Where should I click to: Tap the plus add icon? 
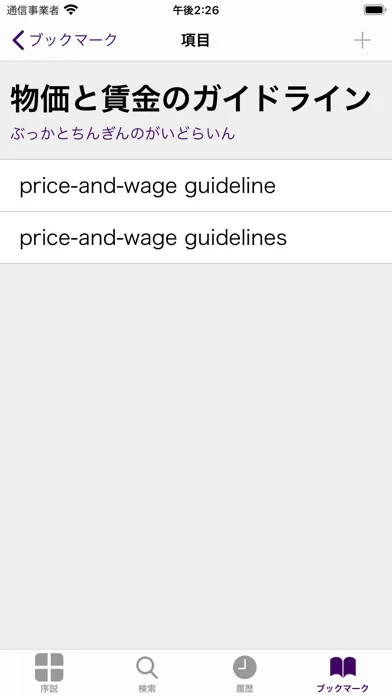[362, 41]
